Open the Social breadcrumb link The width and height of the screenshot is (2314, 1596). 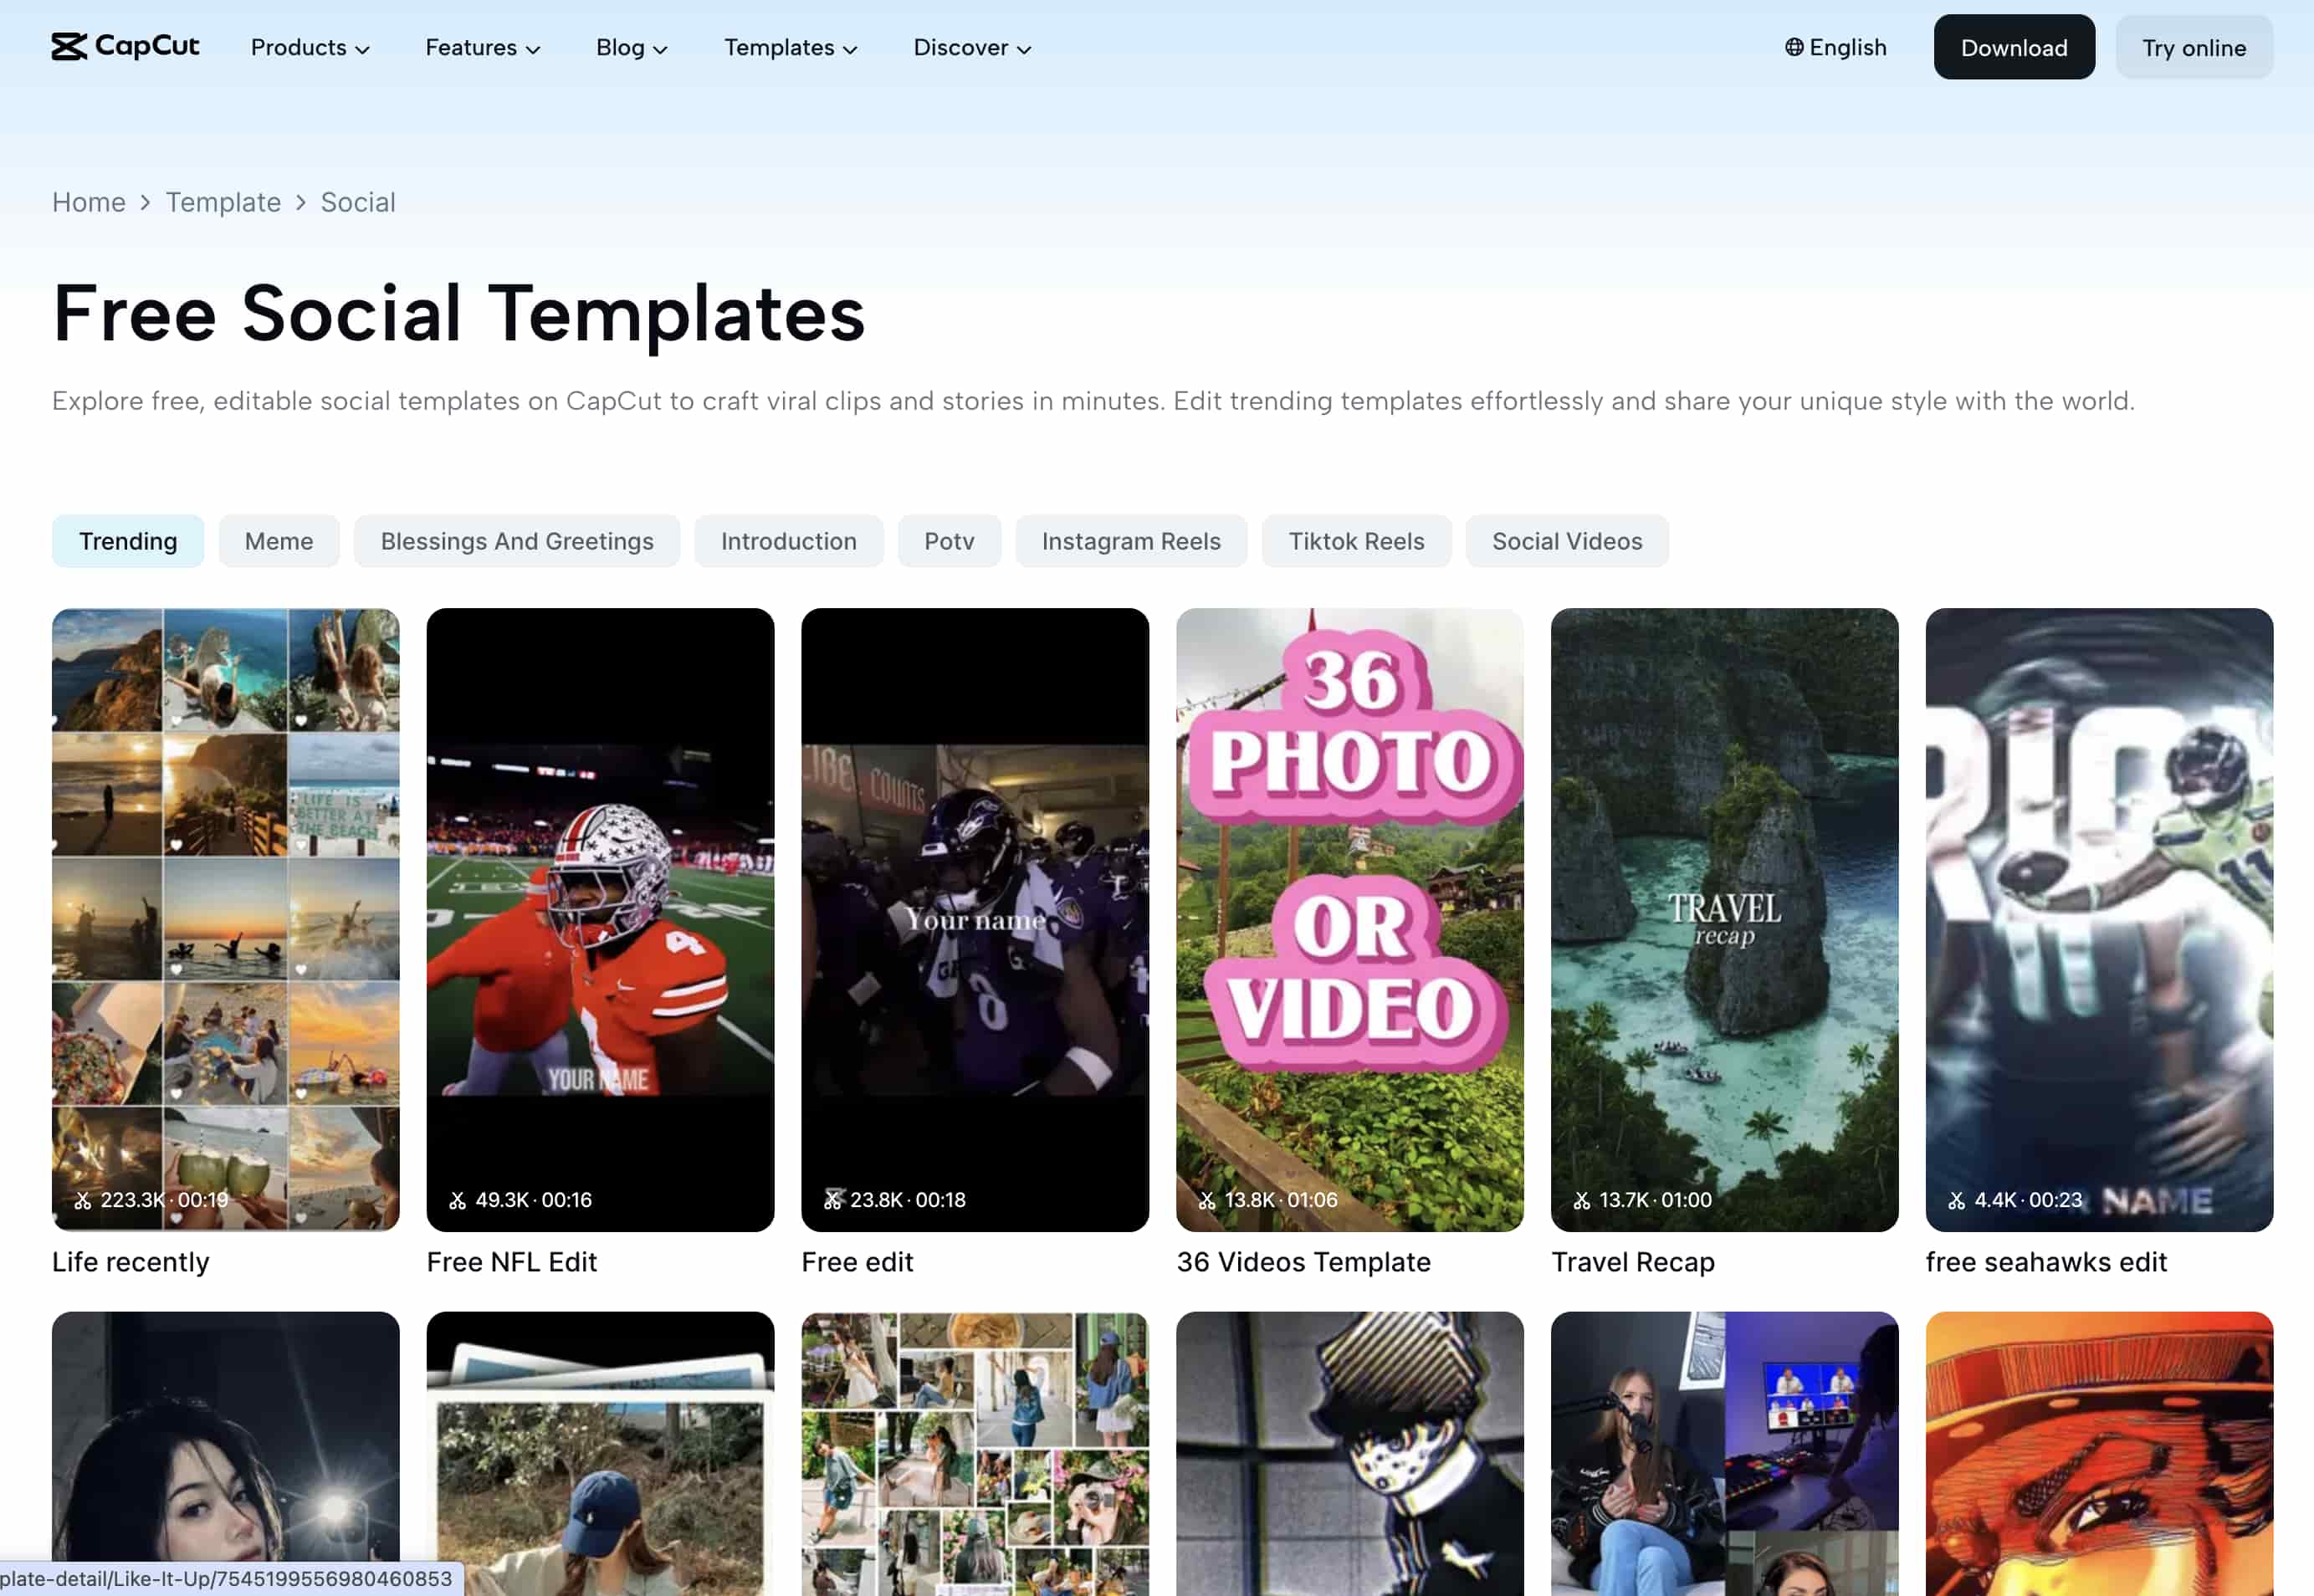[x=358, y=202]
